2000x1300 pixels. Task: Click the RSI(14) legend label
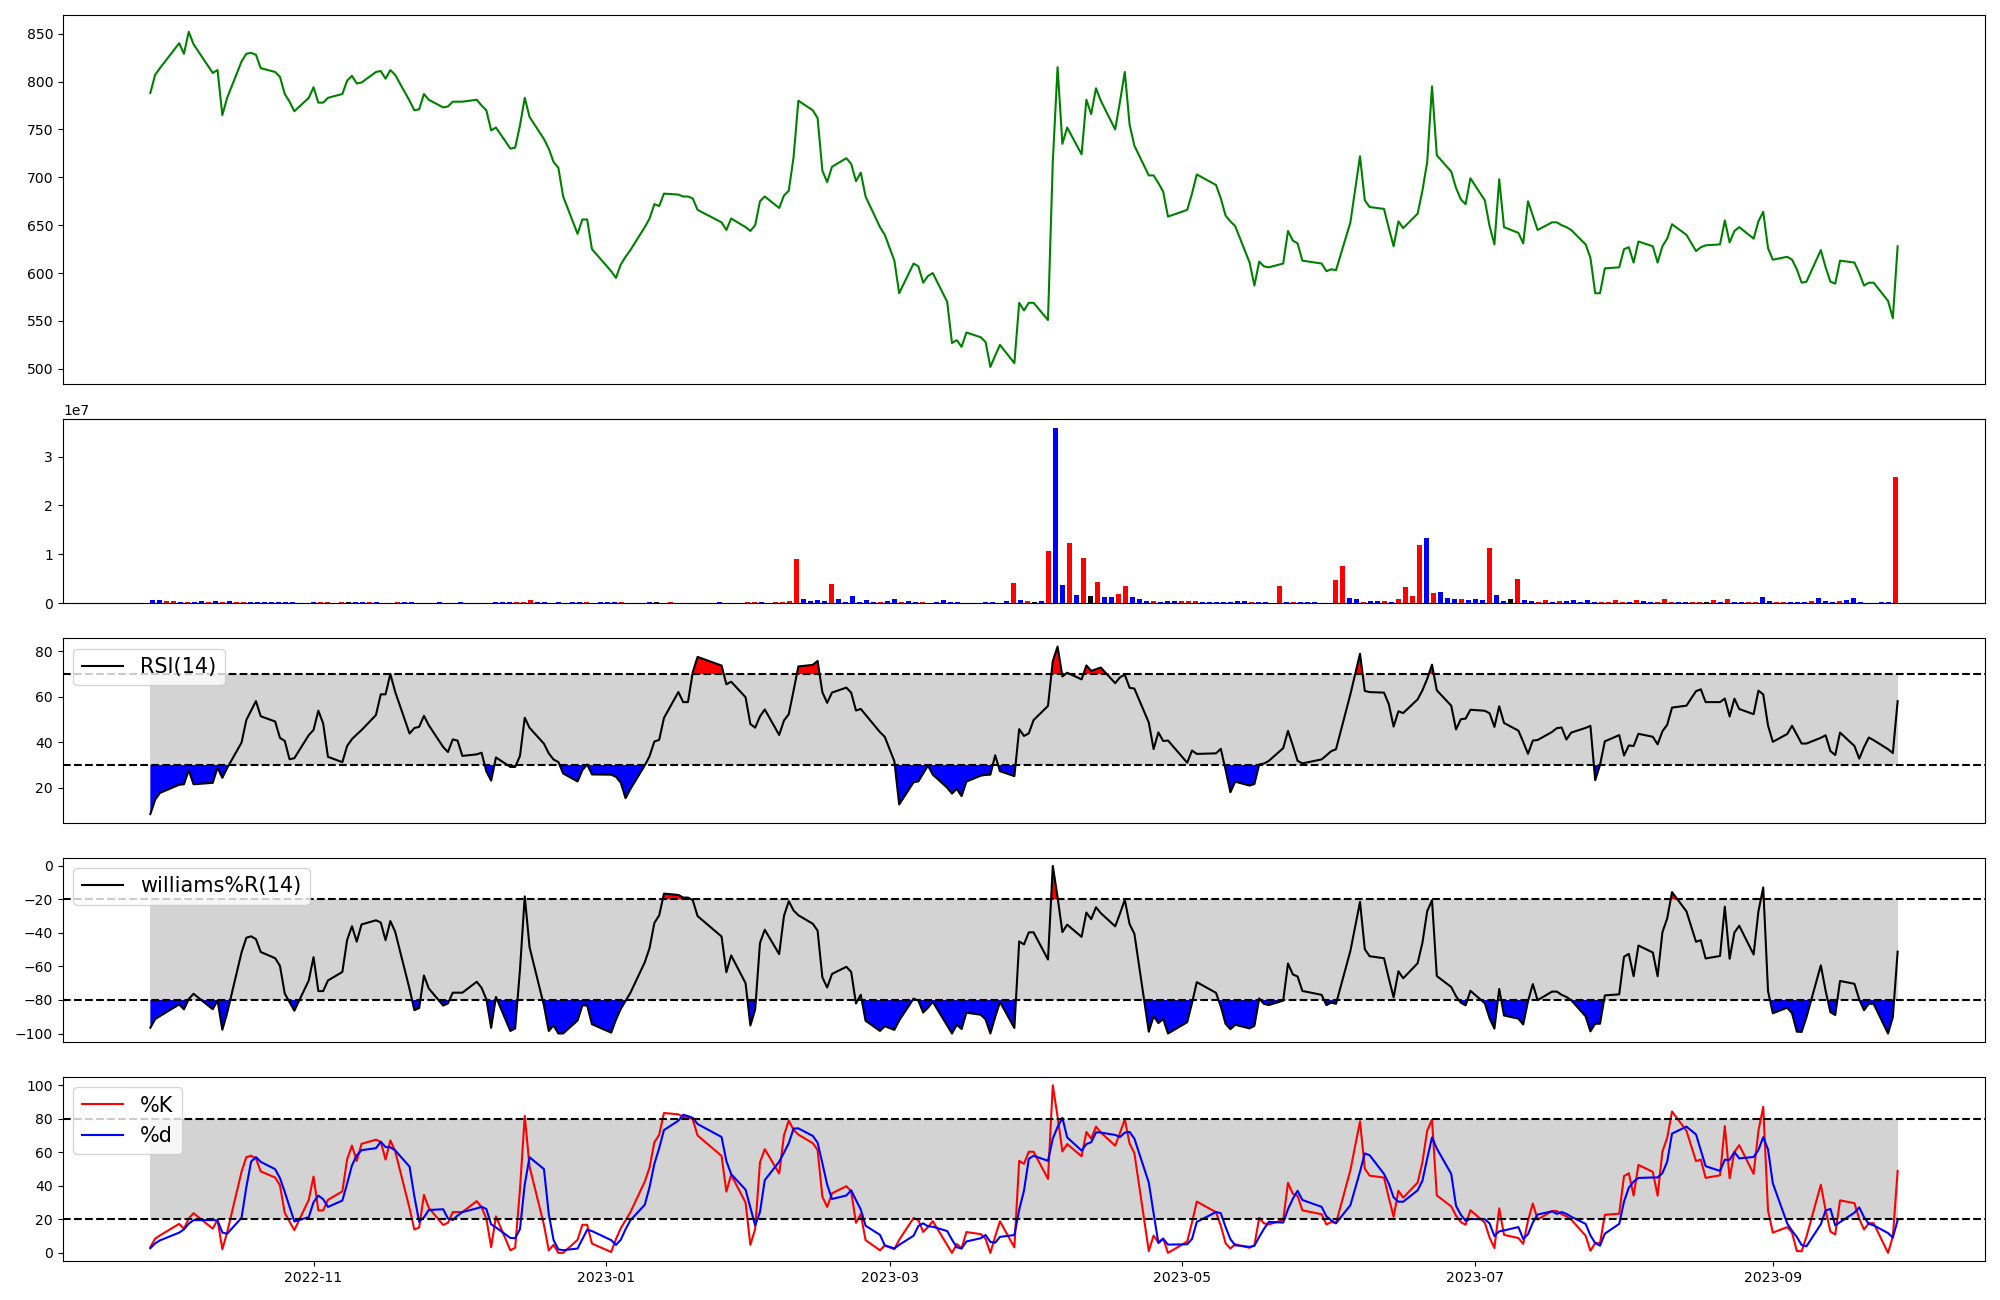[177, 666]
